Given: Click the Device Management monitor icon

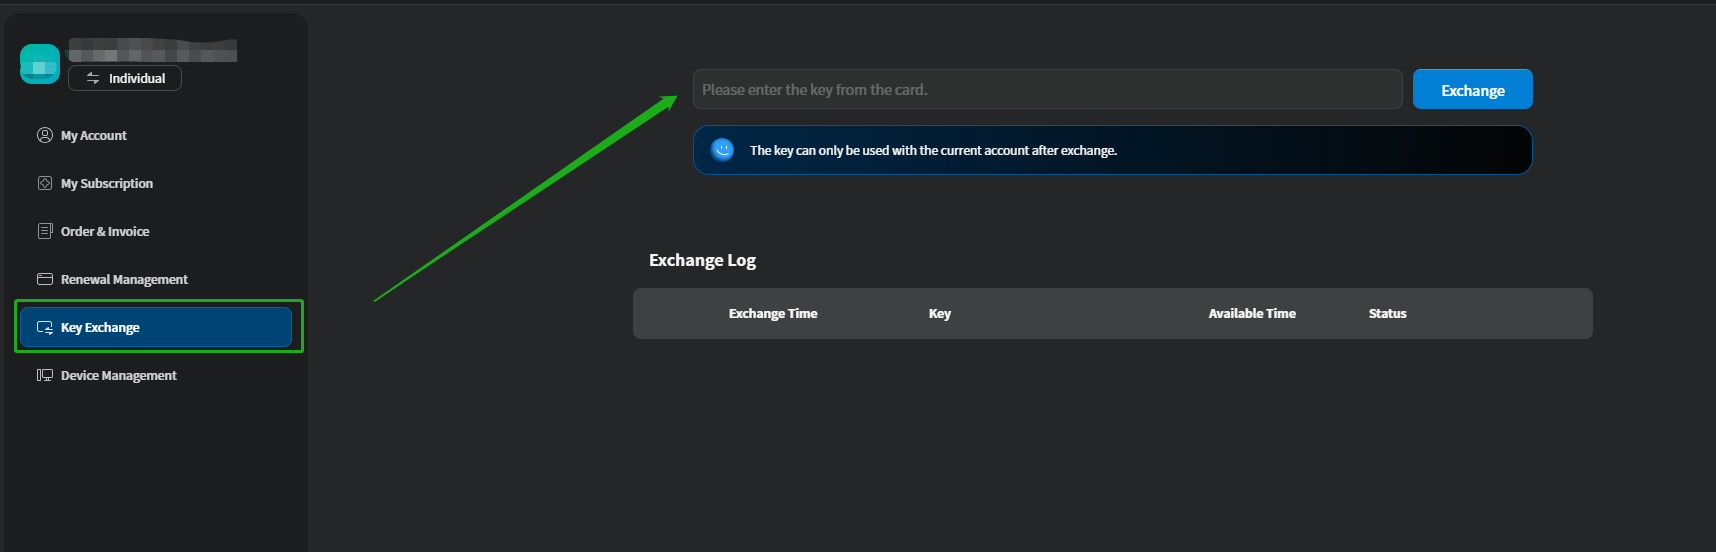Looking at the screenshot, I should click(x=45, y=375).
